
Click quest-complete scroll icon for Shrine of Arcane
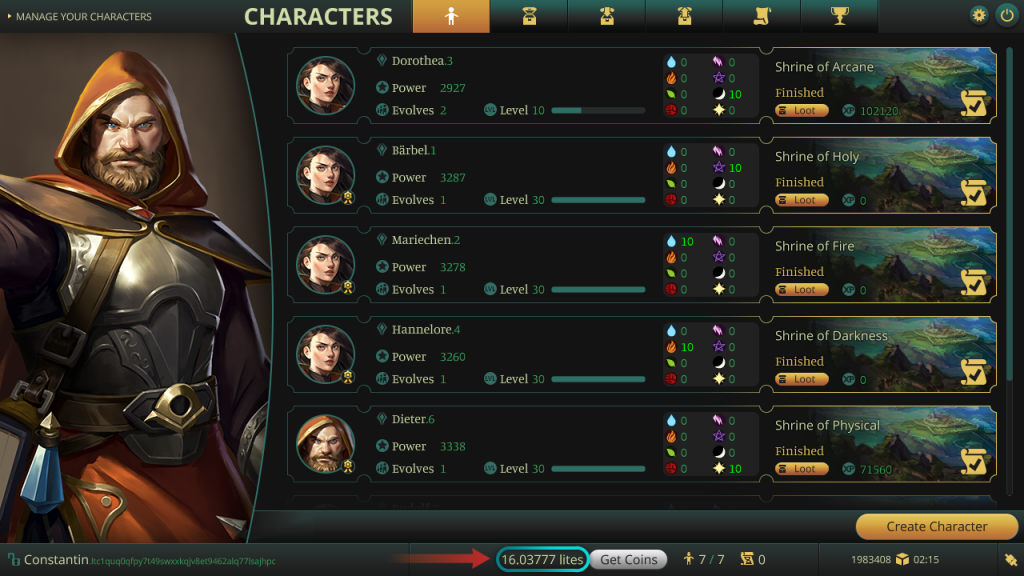[x=974, y=103]
